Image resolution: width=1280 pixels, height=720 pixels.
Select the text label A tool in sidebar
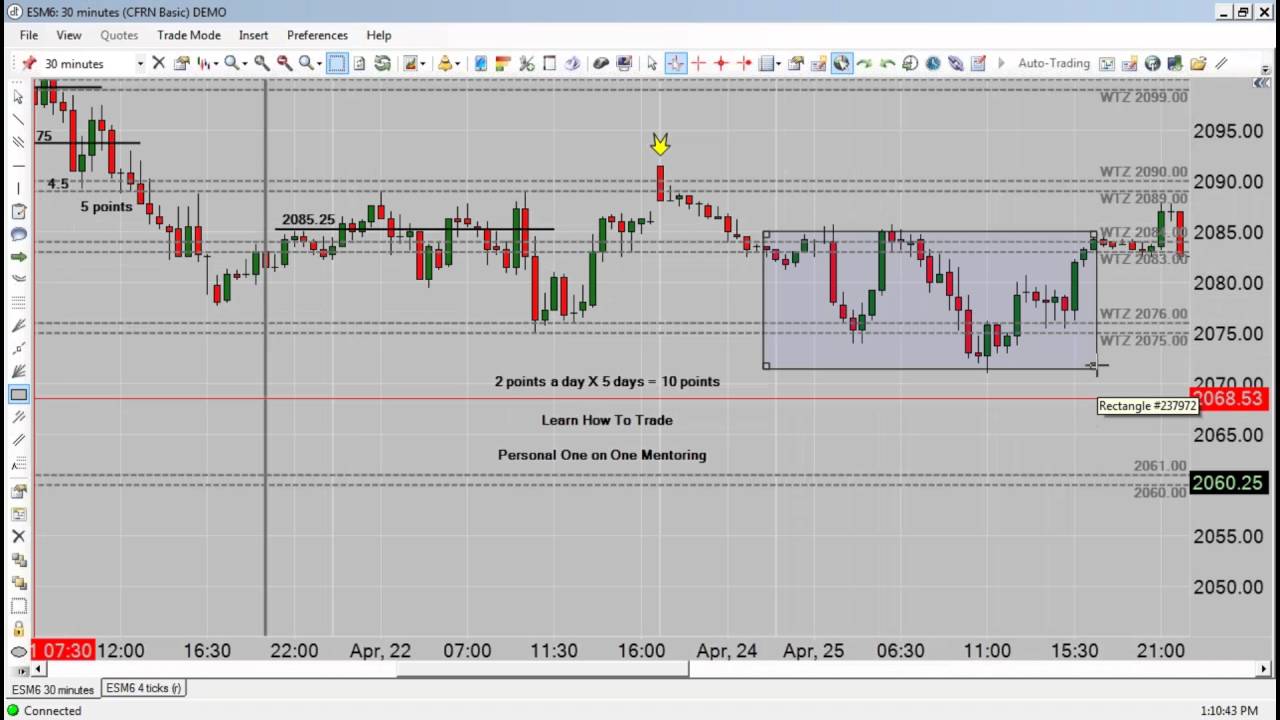coord(18,464)
